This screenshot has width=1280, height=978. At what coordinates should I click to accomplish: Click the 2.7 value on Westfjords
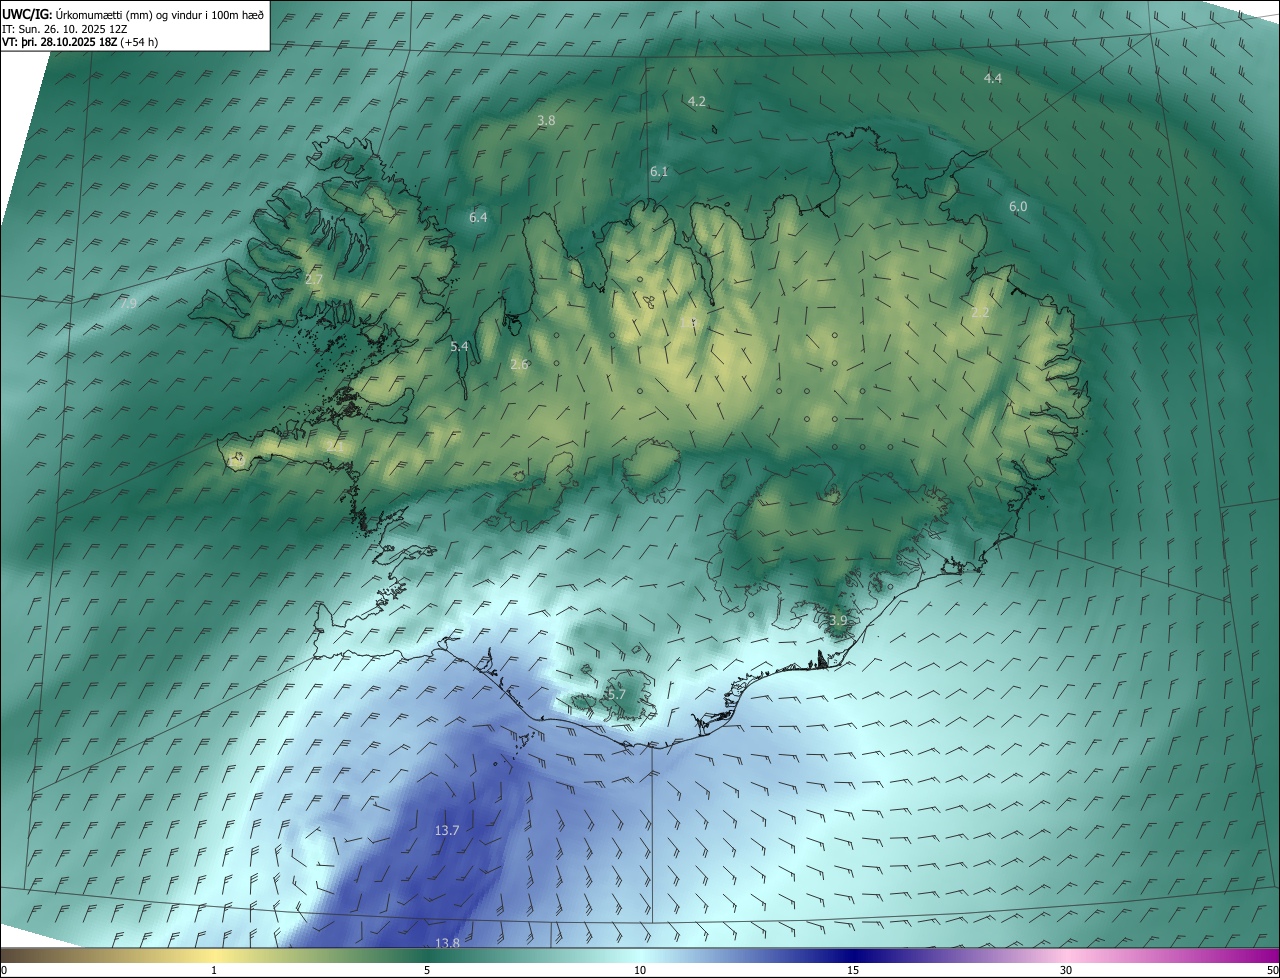[313, 280]
